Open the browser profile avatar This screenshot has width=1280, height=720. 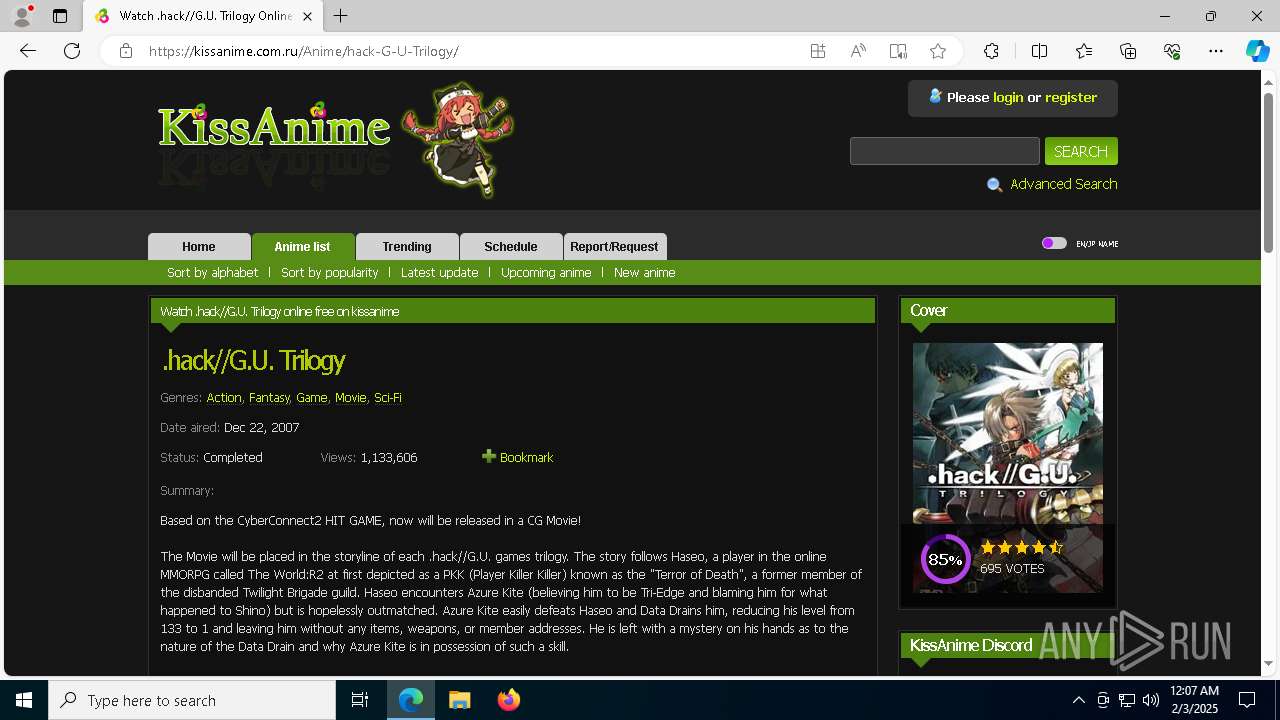click(x=22, y=16)
